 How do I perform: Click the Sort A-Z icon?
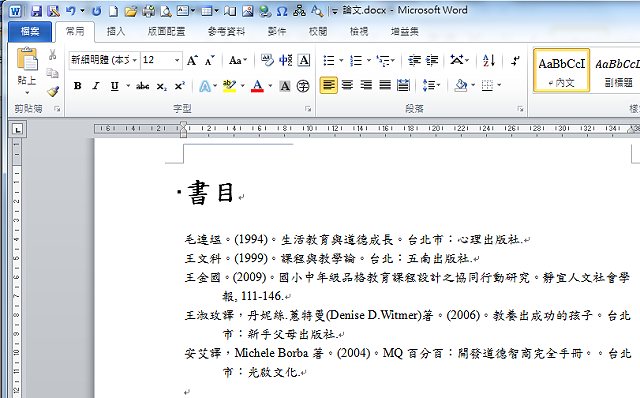tap(489, 60)
